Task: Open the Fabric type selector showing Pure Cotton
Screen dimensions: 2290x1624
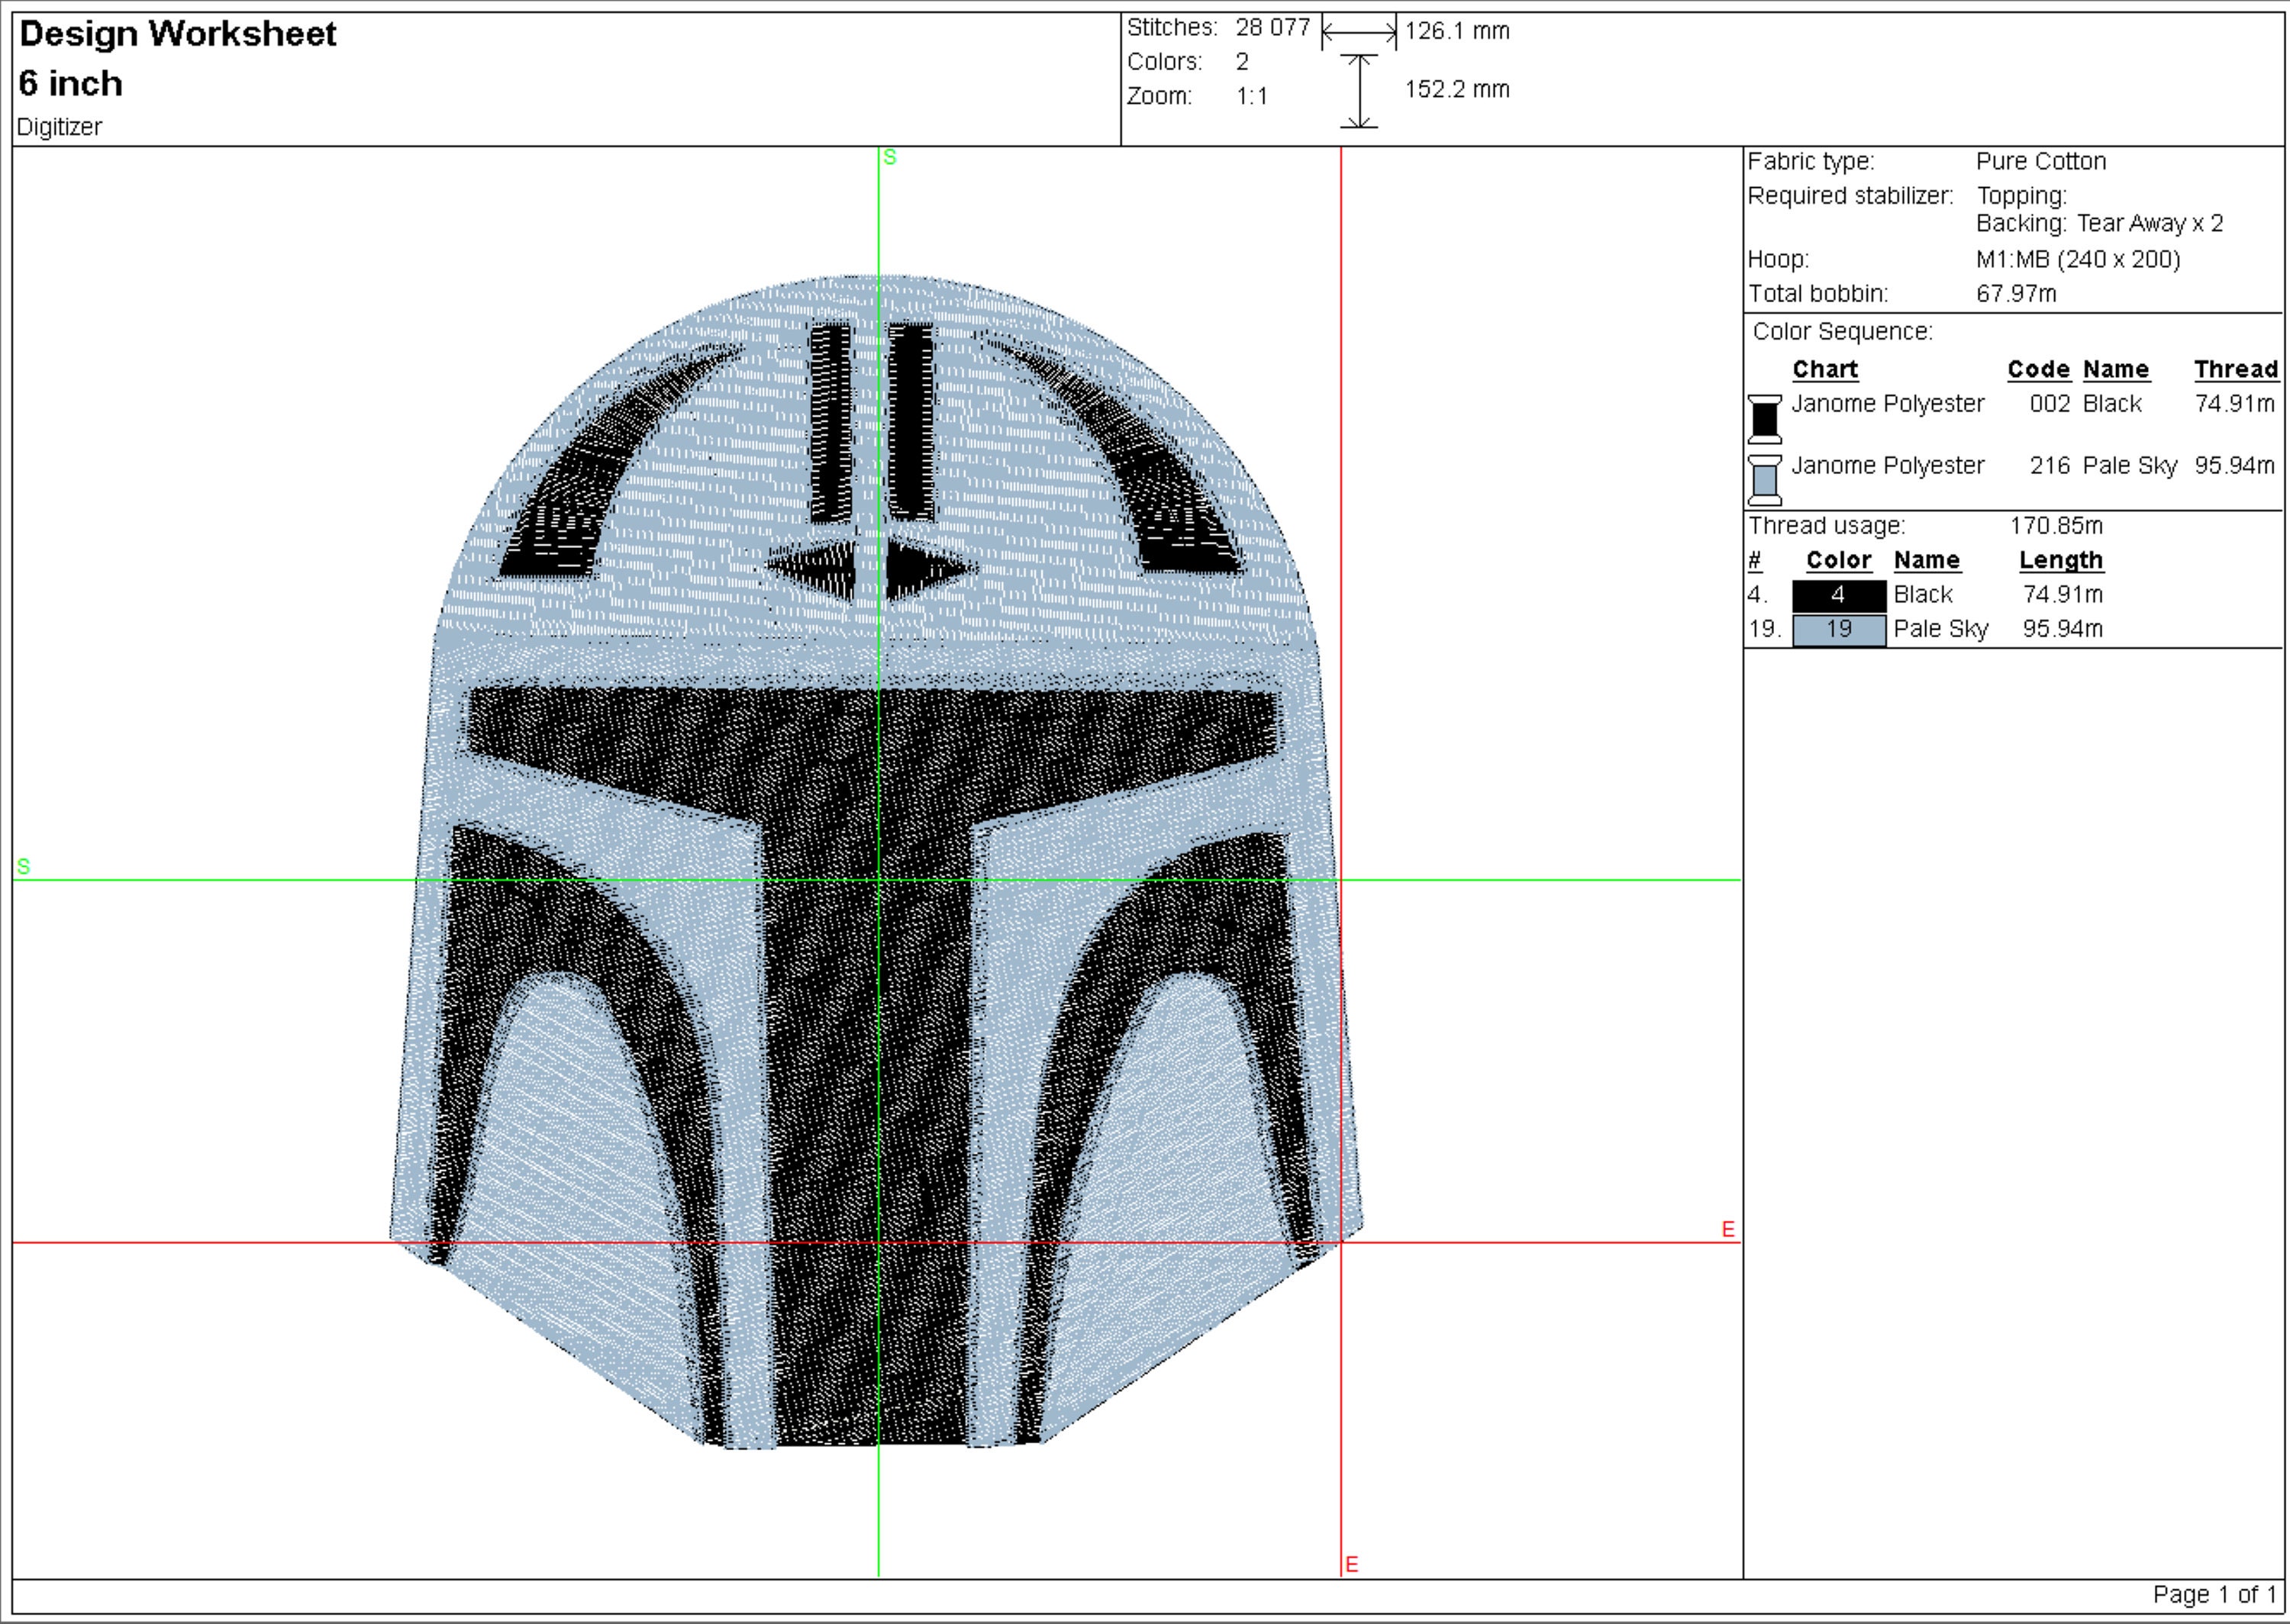Action: (x=2040, y=161)
